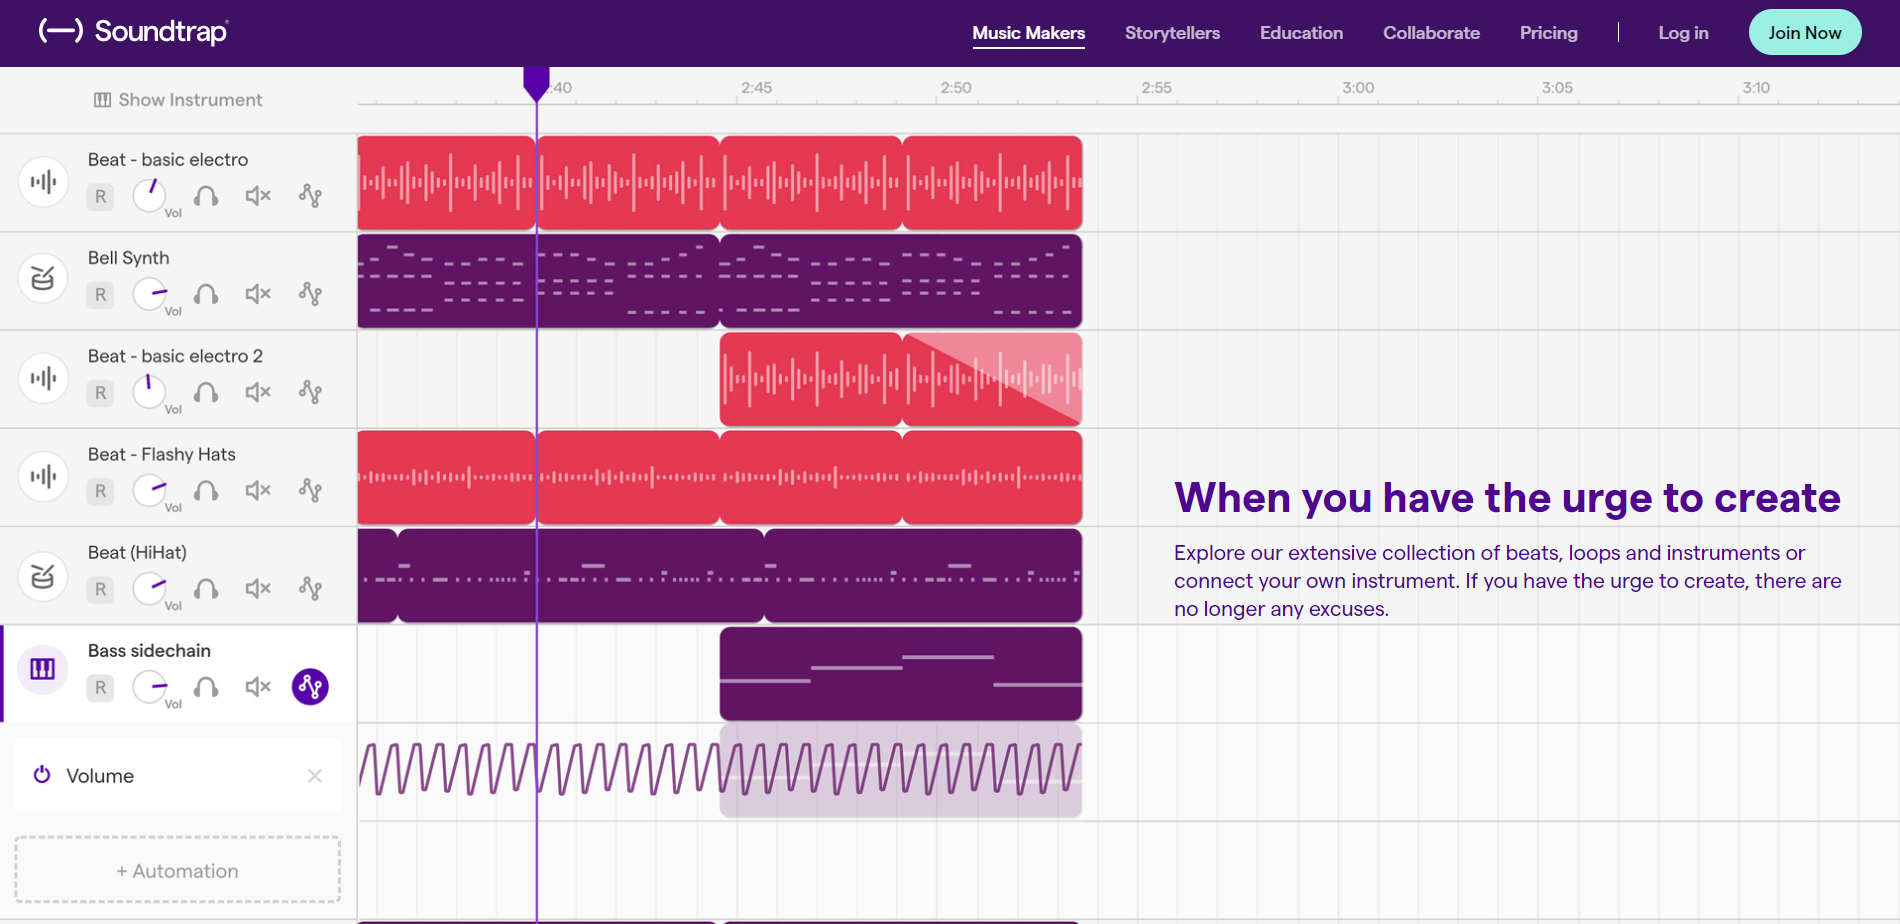
Task: Click the Log in link
Action: [1683, 32]
